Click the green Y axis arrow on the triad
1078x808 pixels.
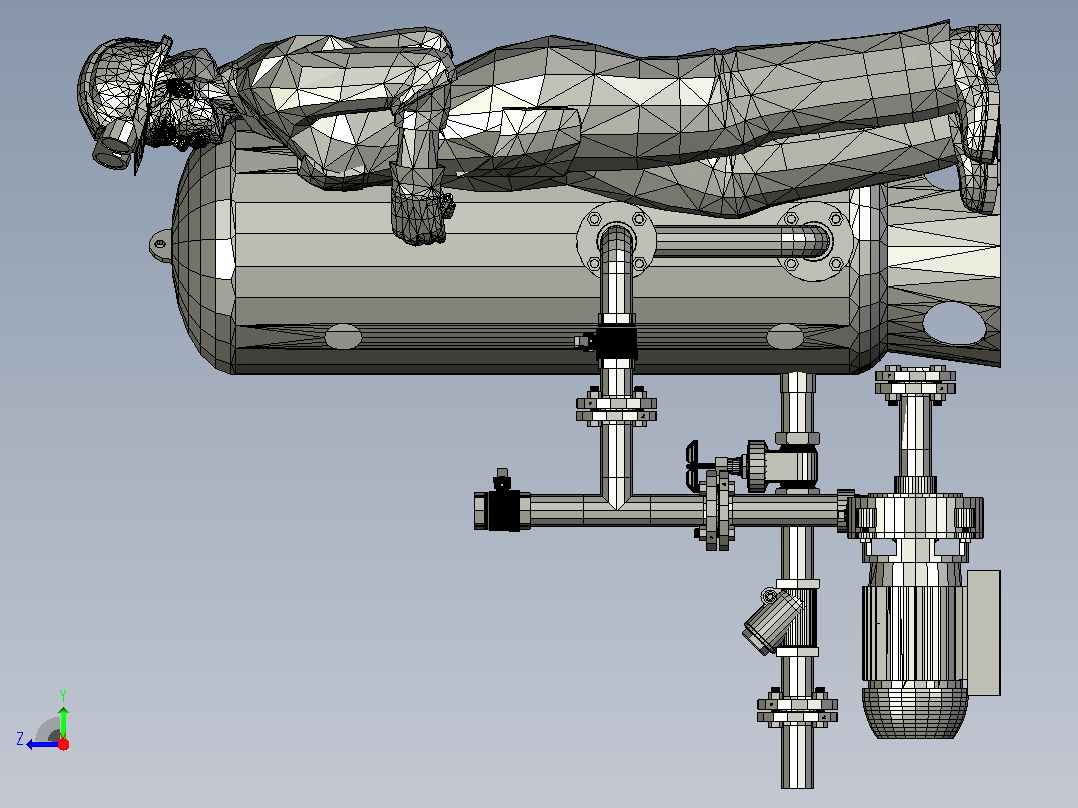point(63,721)
